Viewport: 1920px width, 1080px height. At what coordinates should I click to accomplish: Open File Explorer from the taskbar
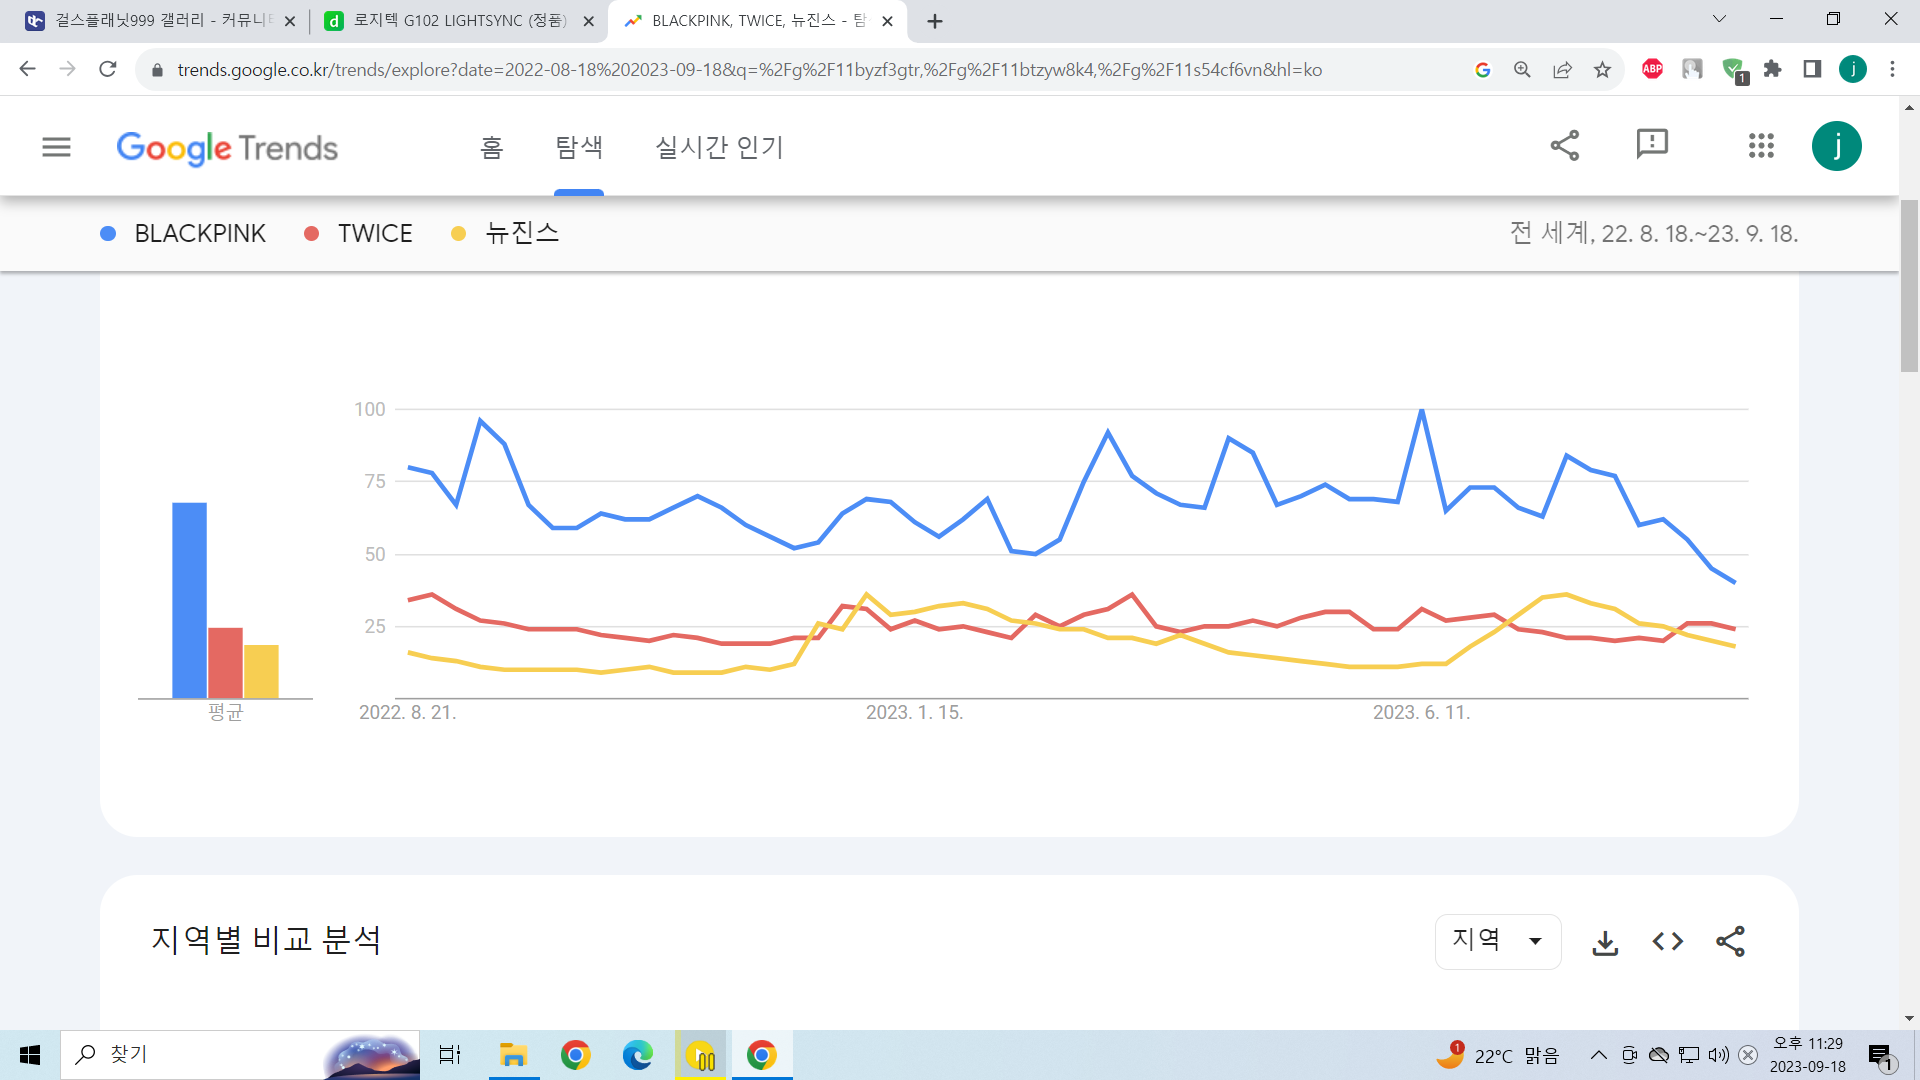[x=513, y=1055]
